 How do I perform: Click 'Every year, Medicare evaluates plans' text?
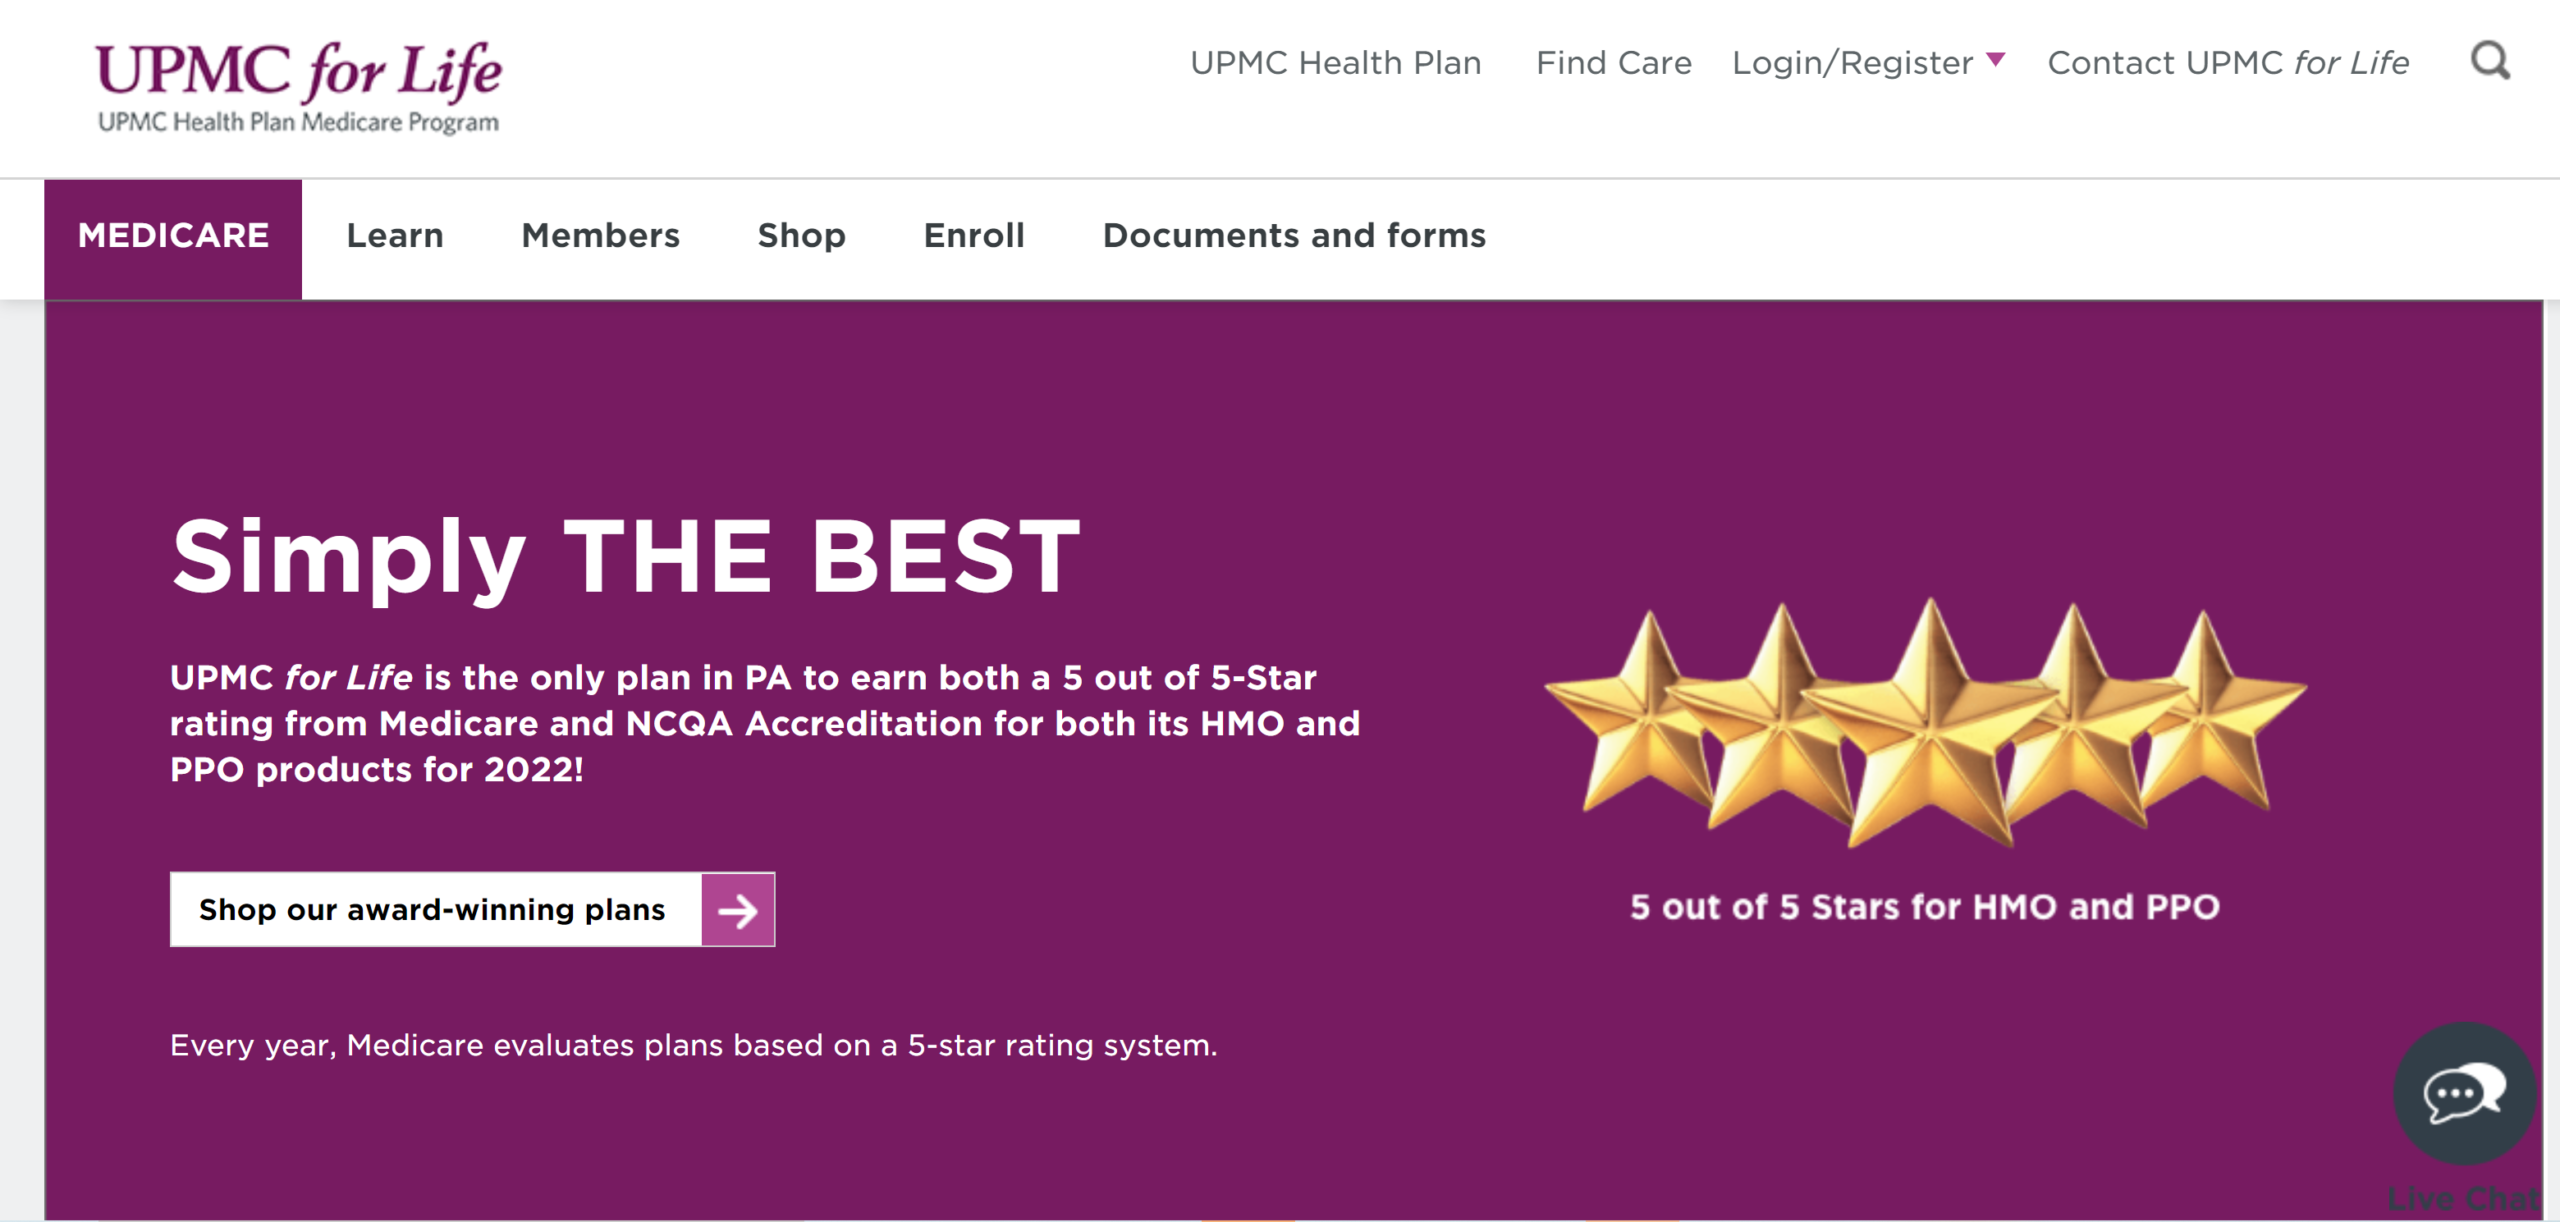coord(693,1046)
